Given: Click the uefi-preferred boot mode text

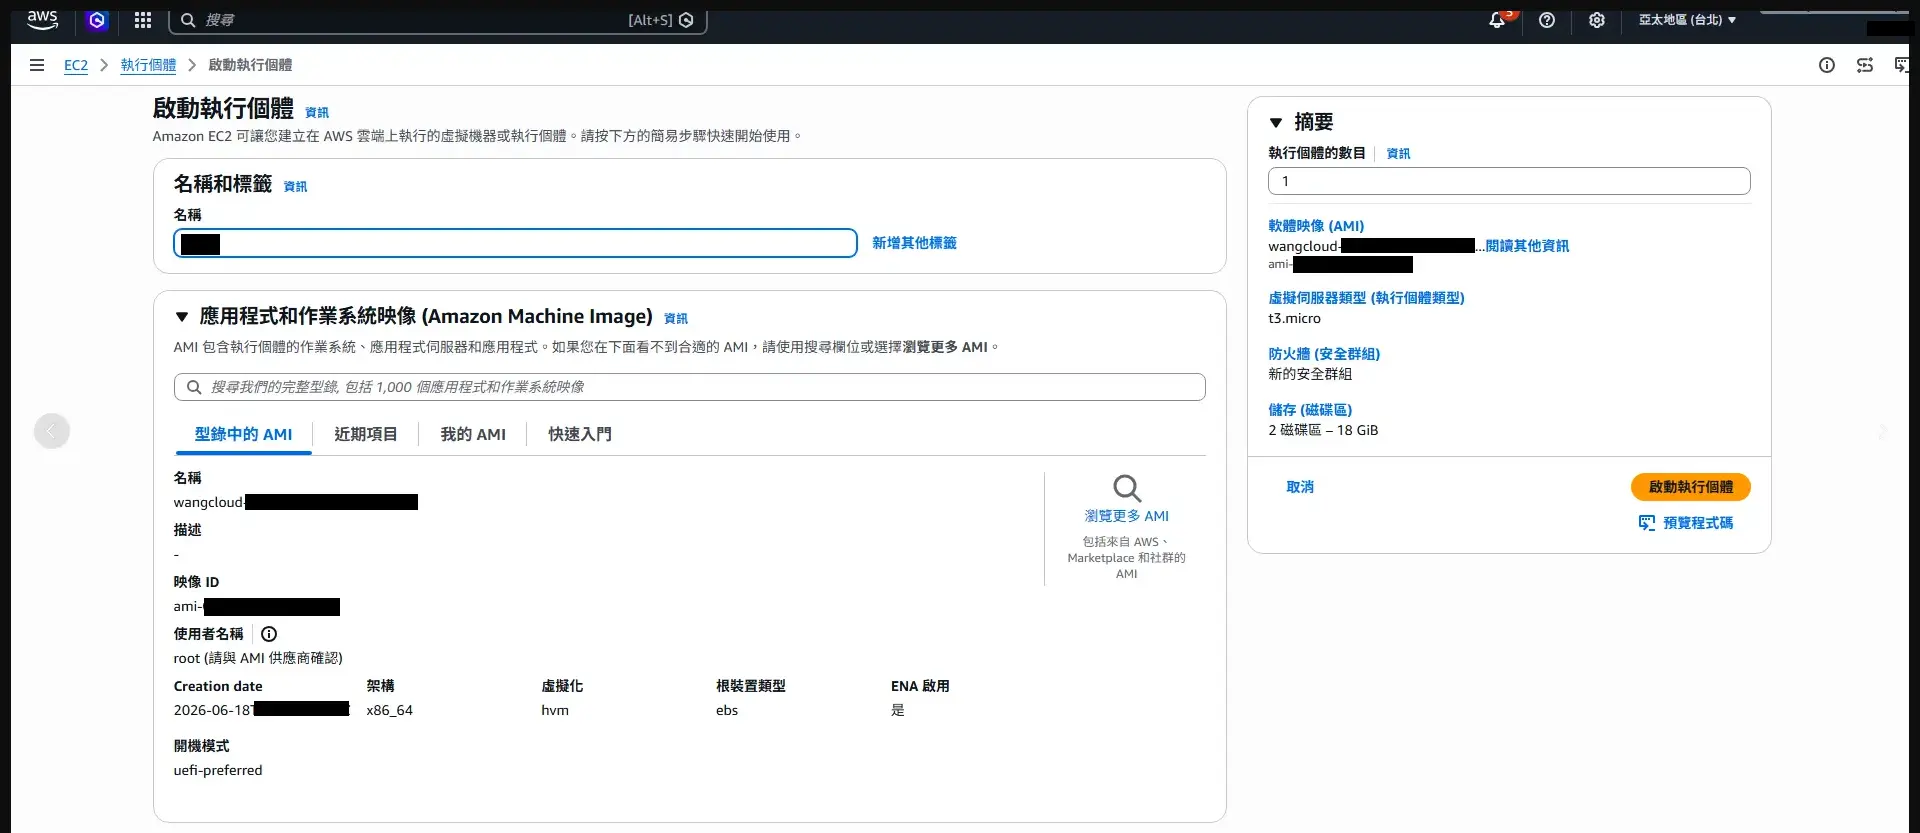Looking at the screenshot, I should (218, 771).
